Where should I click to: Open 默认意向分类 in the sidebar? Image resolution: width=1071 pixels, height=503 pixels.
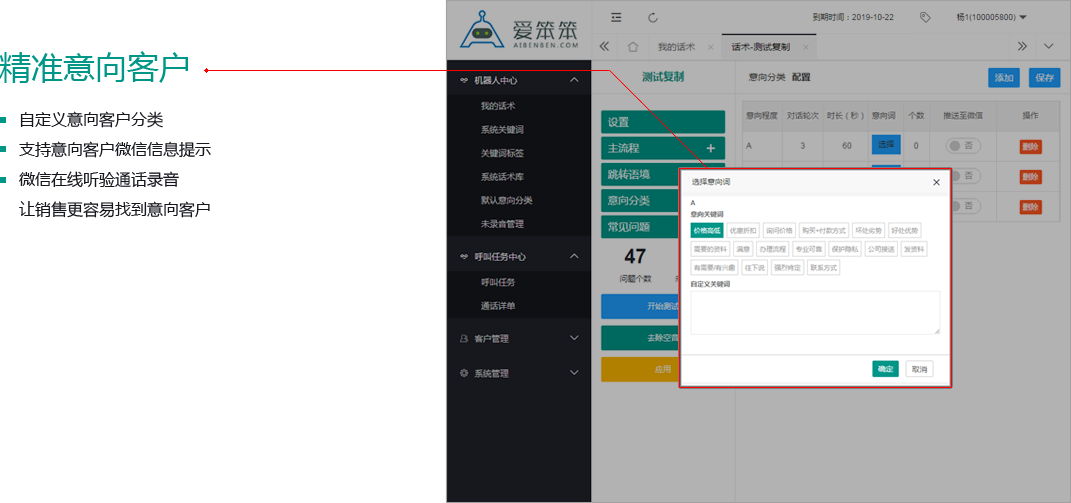click(506, 200)
